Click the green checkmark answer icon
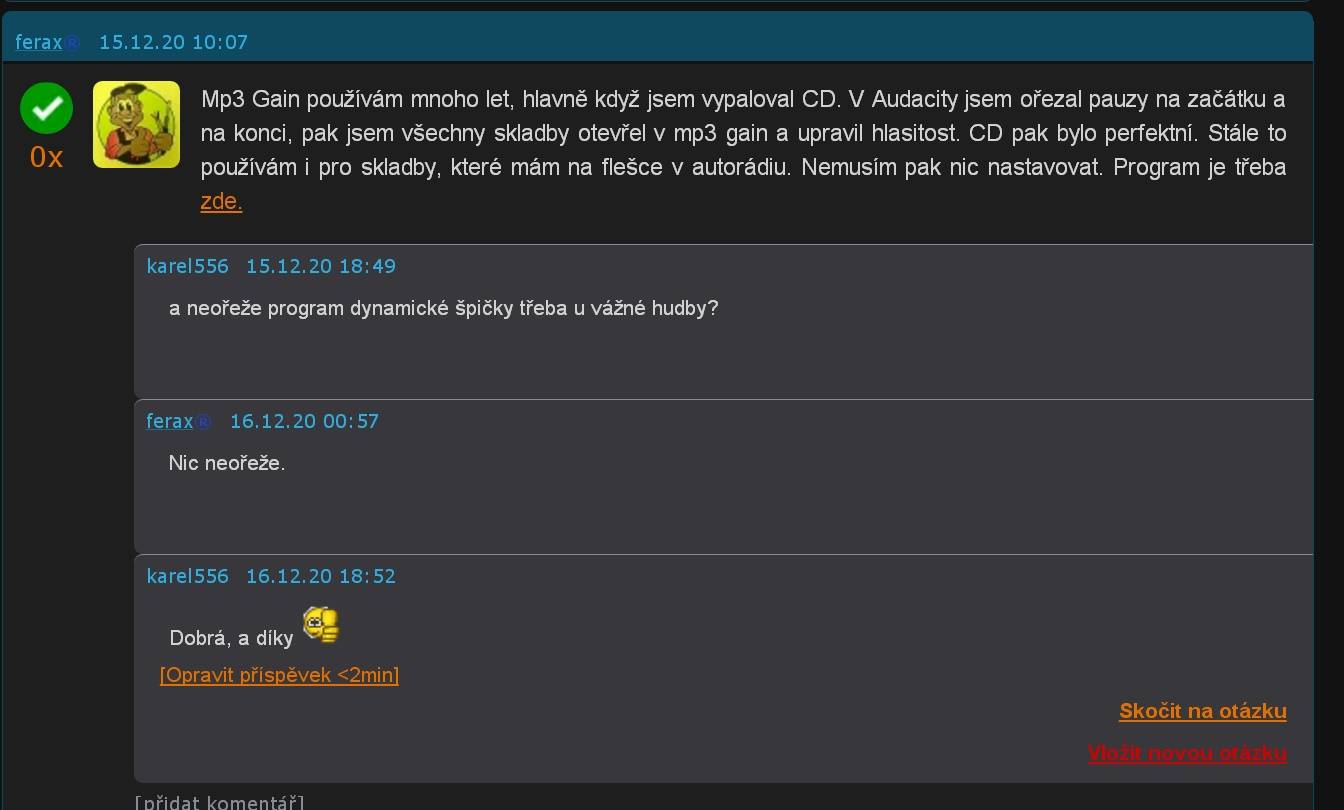This screenshot has height=810, width=1344. point(47,108)
